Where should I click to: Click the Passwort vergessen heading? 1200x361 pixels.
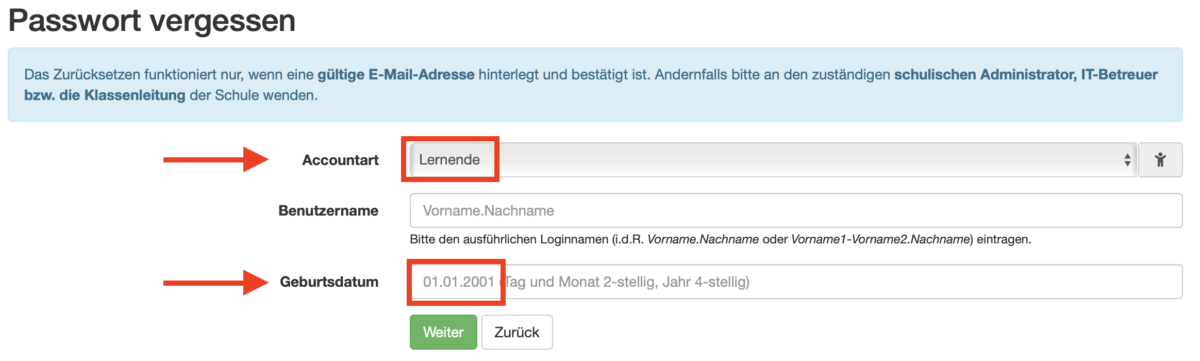pyautogui.click(x=152, y=19)
